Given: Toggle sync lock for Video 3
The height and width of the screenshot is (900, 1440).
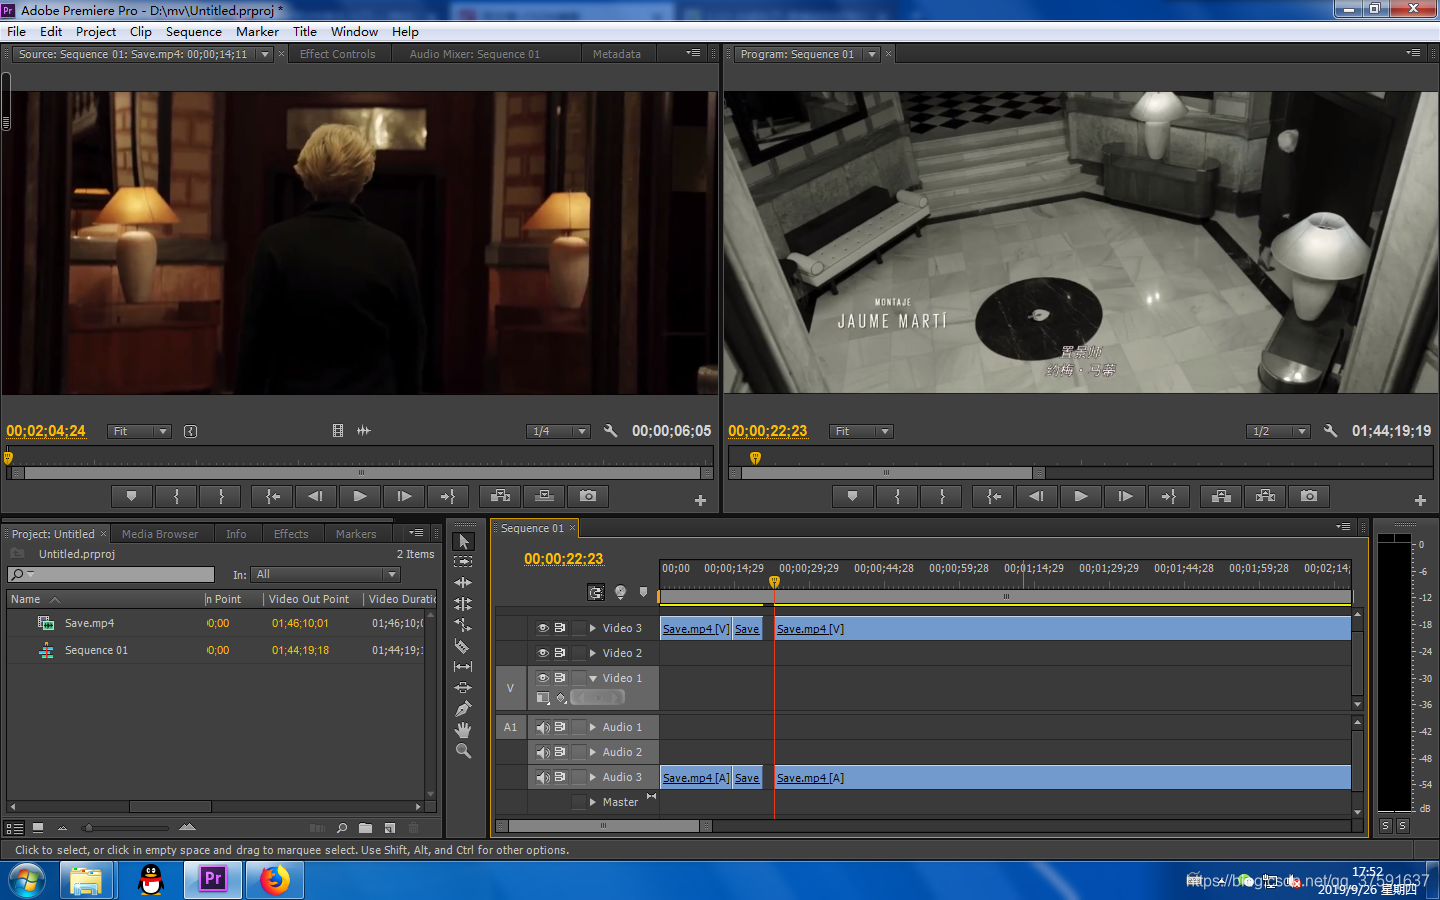Looking at the screenshot, I should tap(560, 628).
